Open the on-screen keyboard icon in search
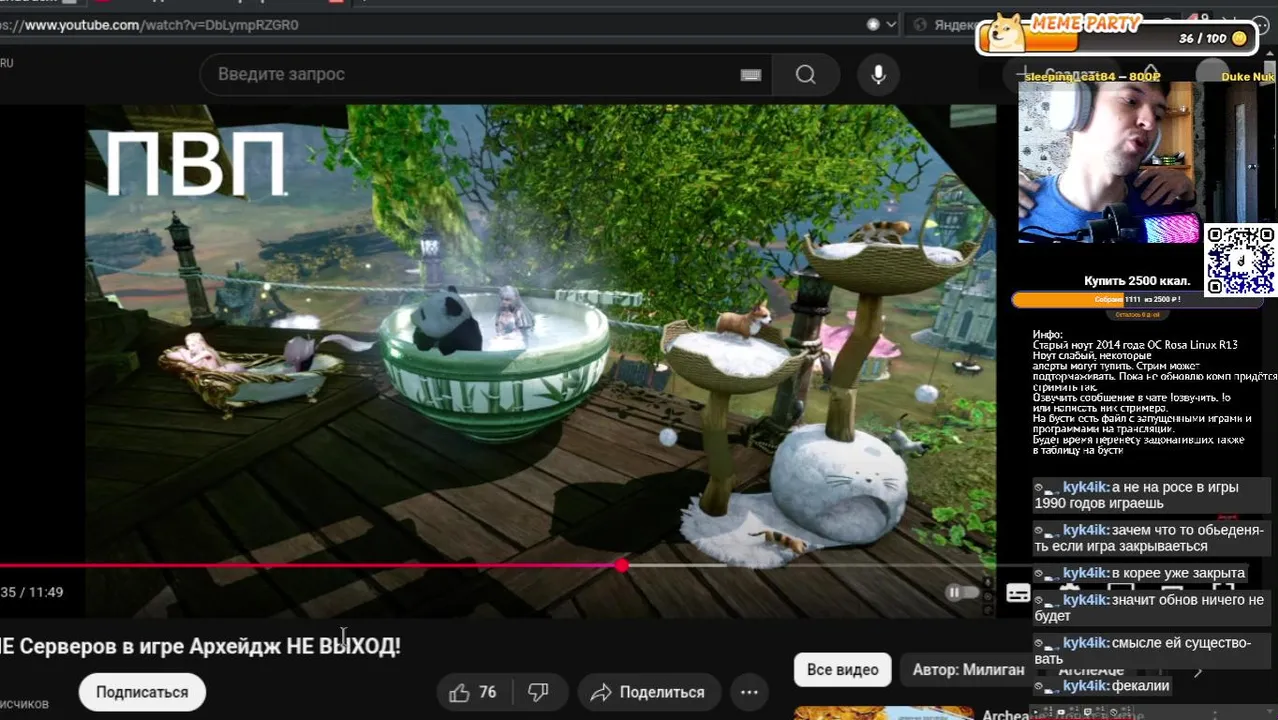The width and height of the screenshot is (1278, 720). click(750, 75)
